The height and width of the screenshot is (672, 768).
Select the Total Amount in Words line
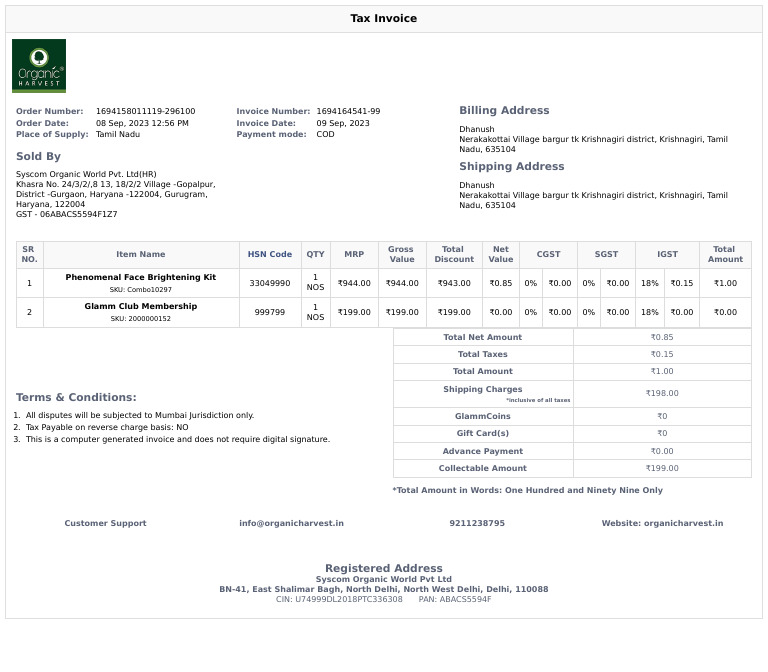(528, 490)
